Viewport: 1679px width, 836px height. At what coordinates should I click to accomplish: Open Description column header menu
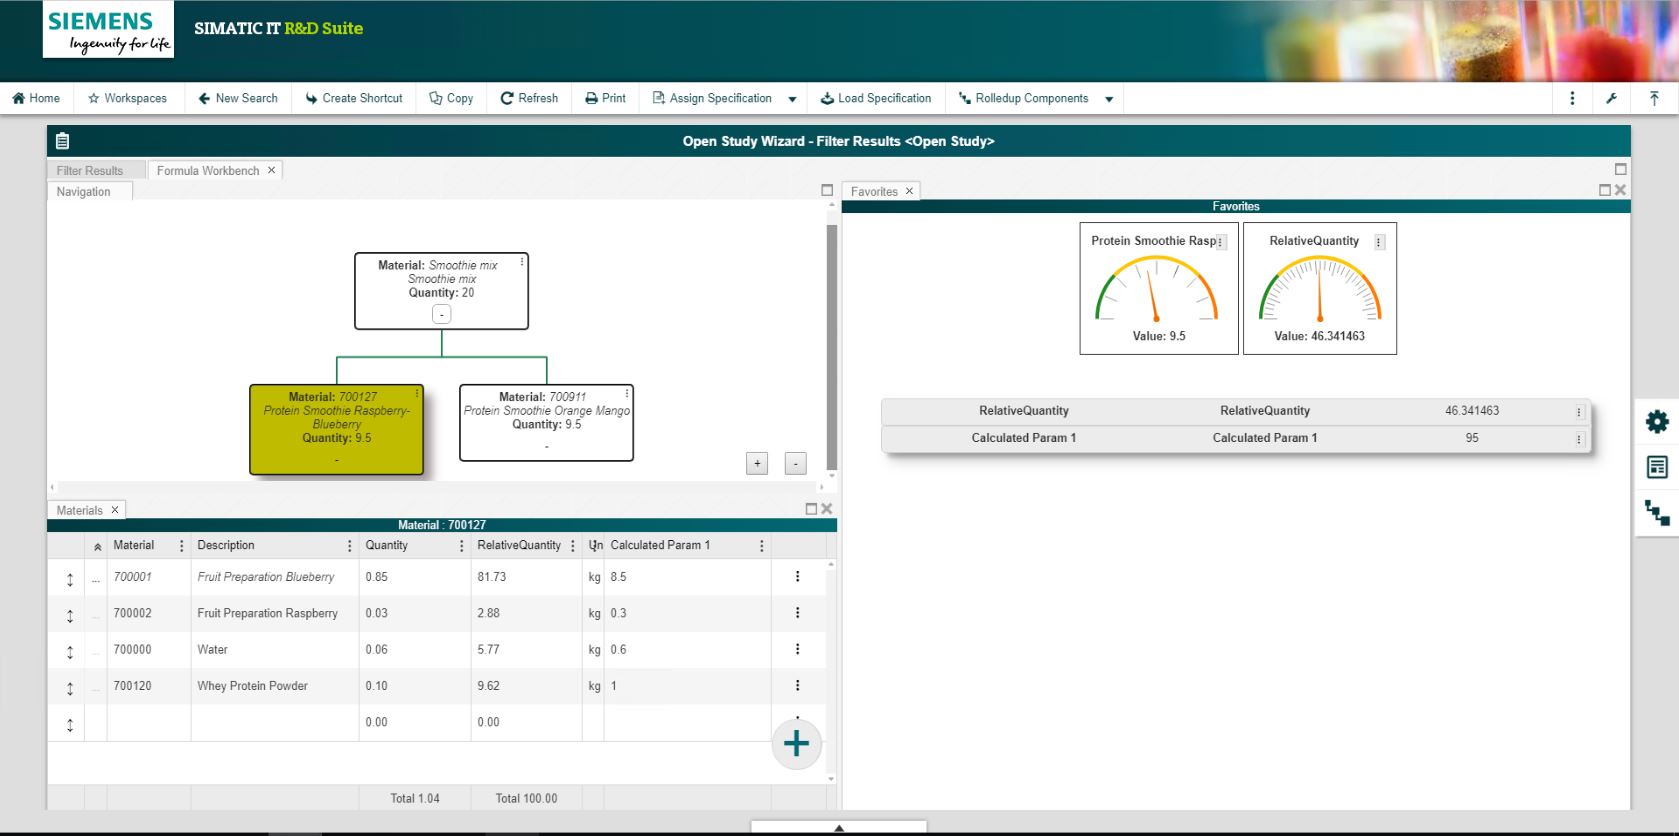click(349, 546)
